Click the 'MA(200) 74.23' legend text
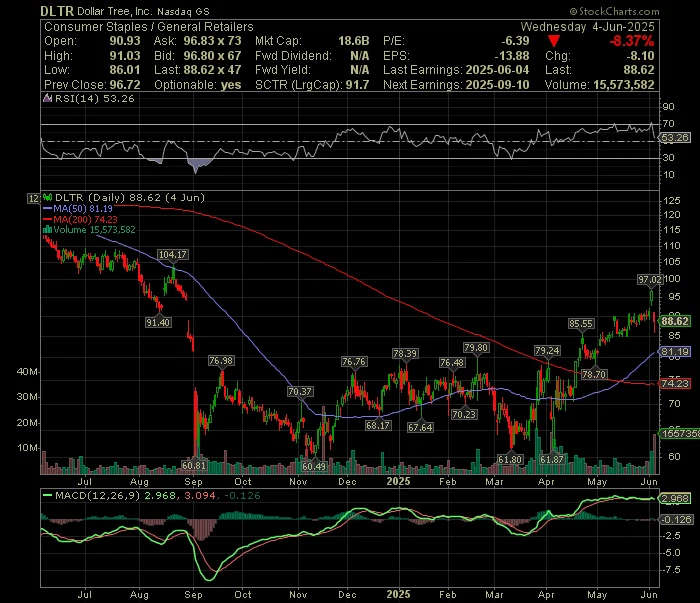 86,220
